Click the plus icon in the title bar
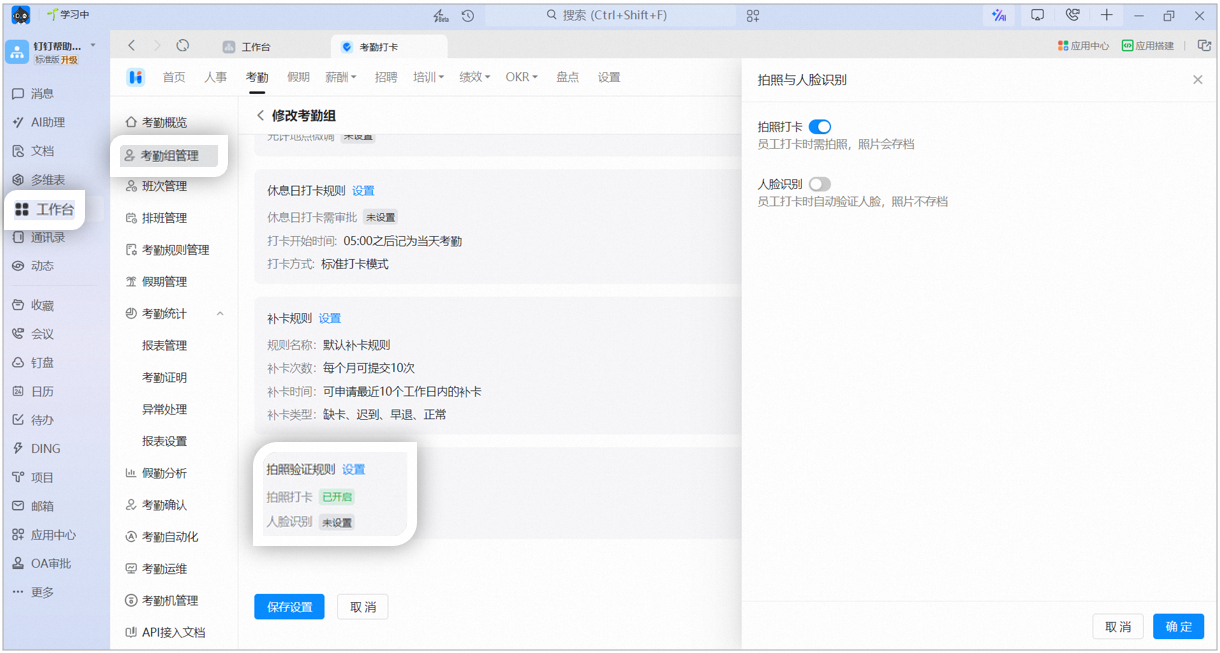Viewport: 1220px width, 653px height. (1106, 16)
